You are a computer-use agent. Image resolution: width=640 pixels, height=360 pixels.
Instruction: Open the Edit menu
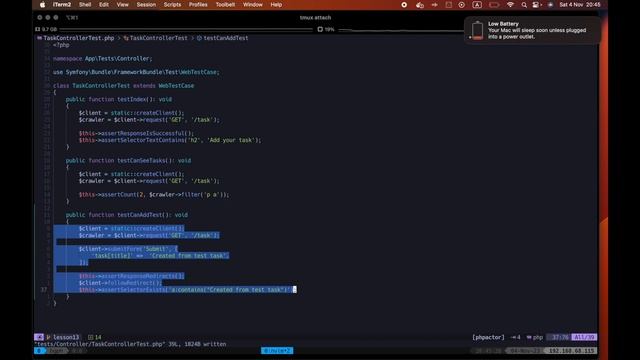click(104, 5)
